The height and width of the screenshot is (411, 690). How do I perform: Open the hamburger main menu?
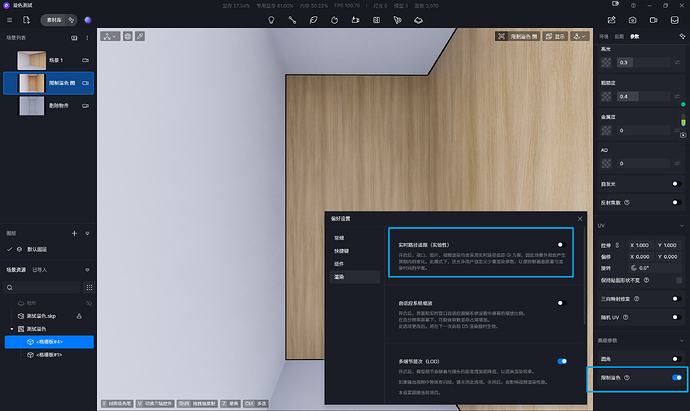point(10,20)
